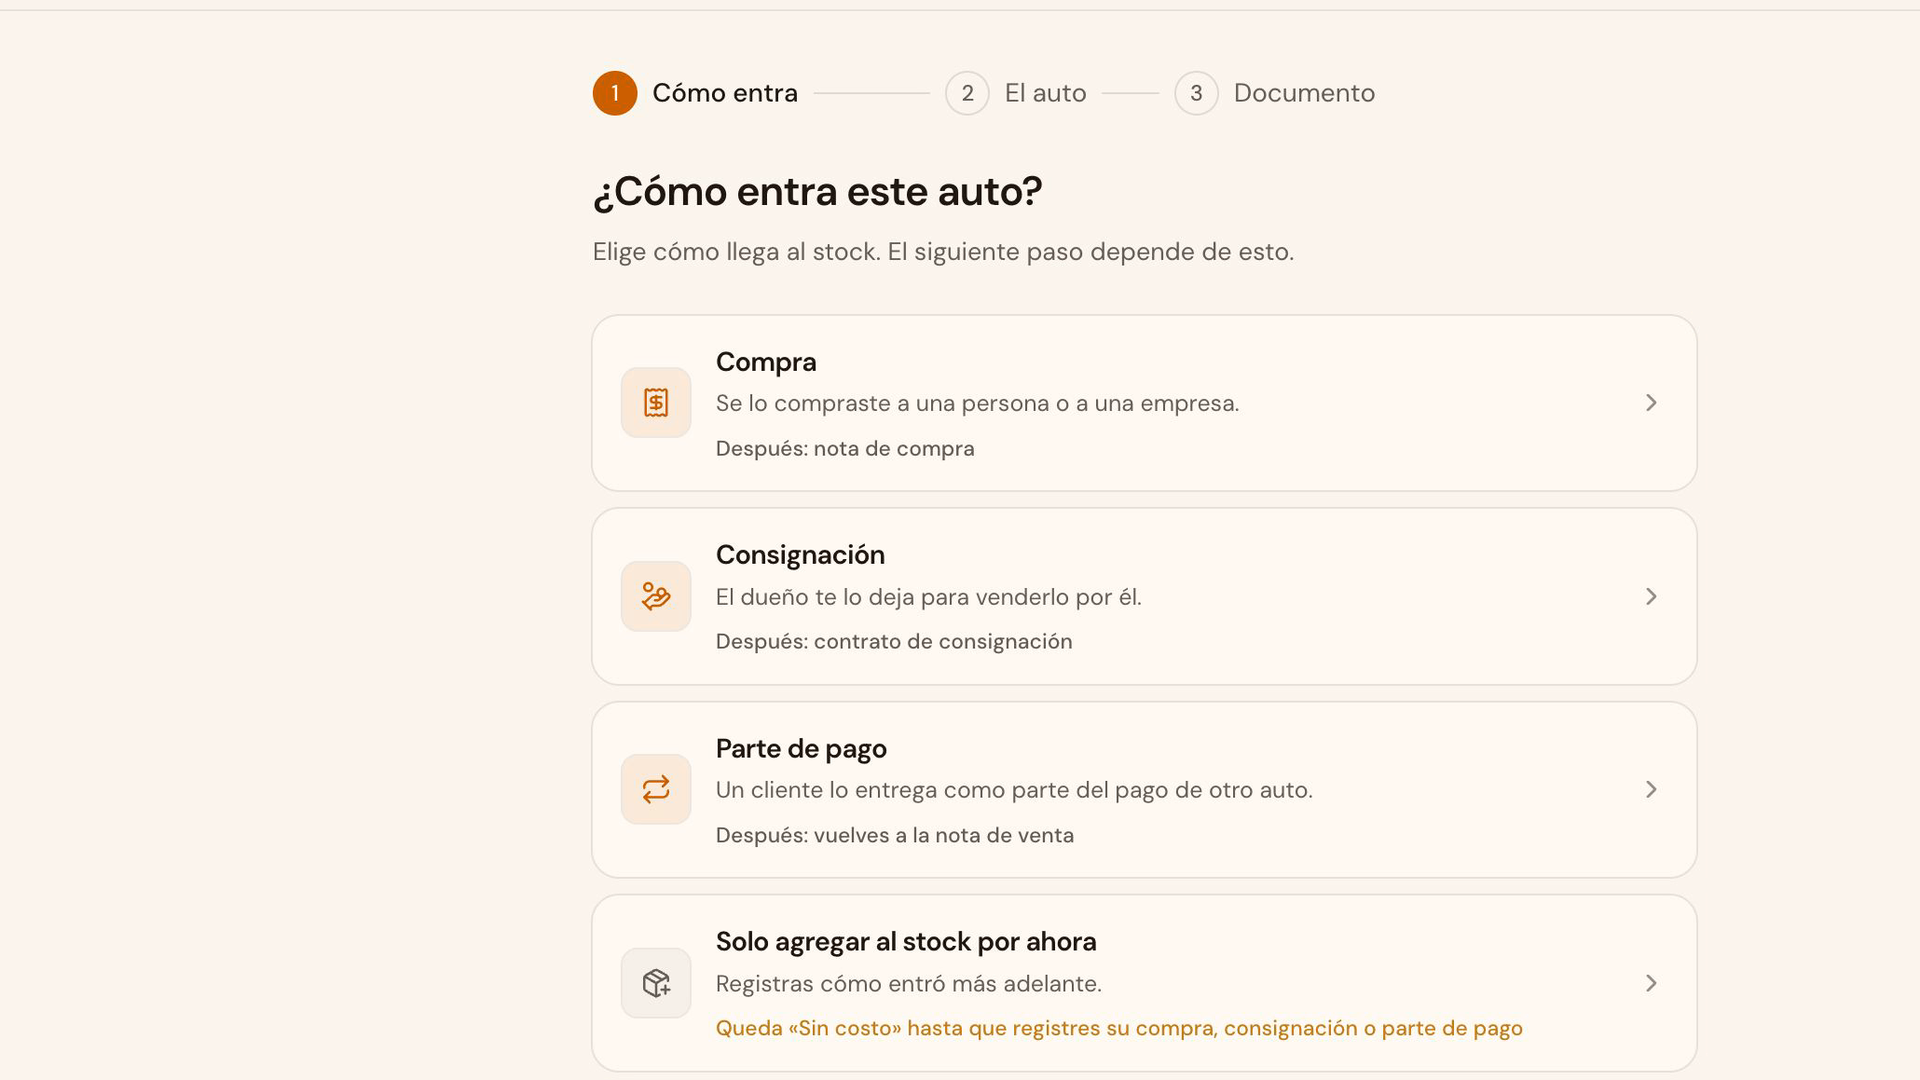The width and height of the screenshot is (1920, 1080).
Task: Click 'Registras cómo entró más adelante' text
Action: [x=908, y=984]
